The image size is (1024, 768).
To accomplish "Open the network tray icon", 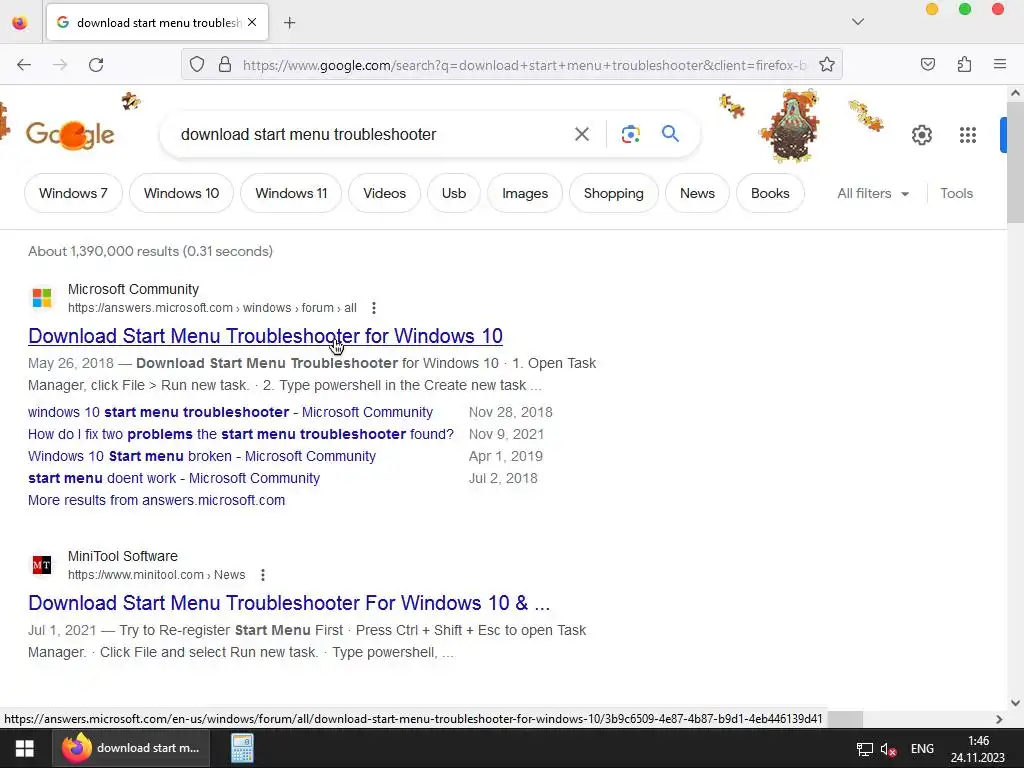I will [x=865, y=749].
